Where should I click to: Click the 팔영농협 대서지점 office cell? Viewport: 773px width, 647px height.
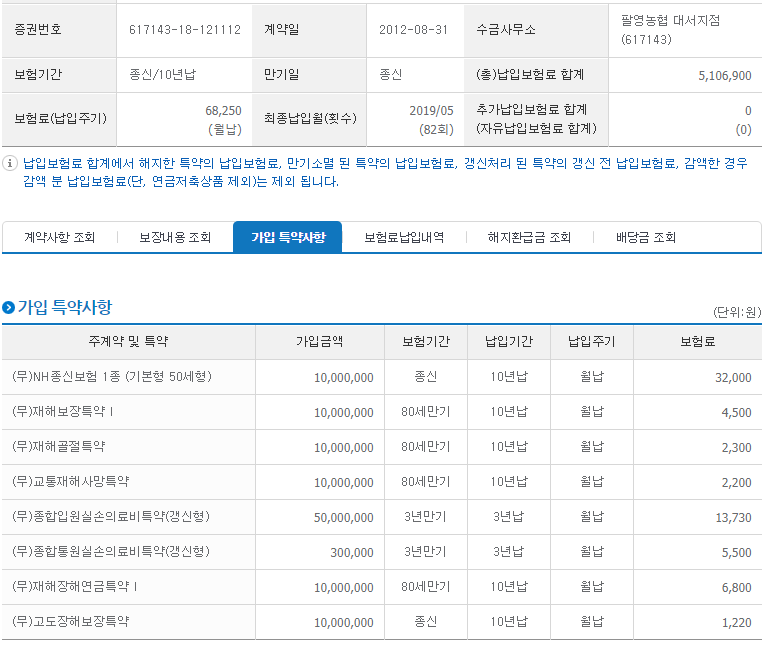[685, 30]
